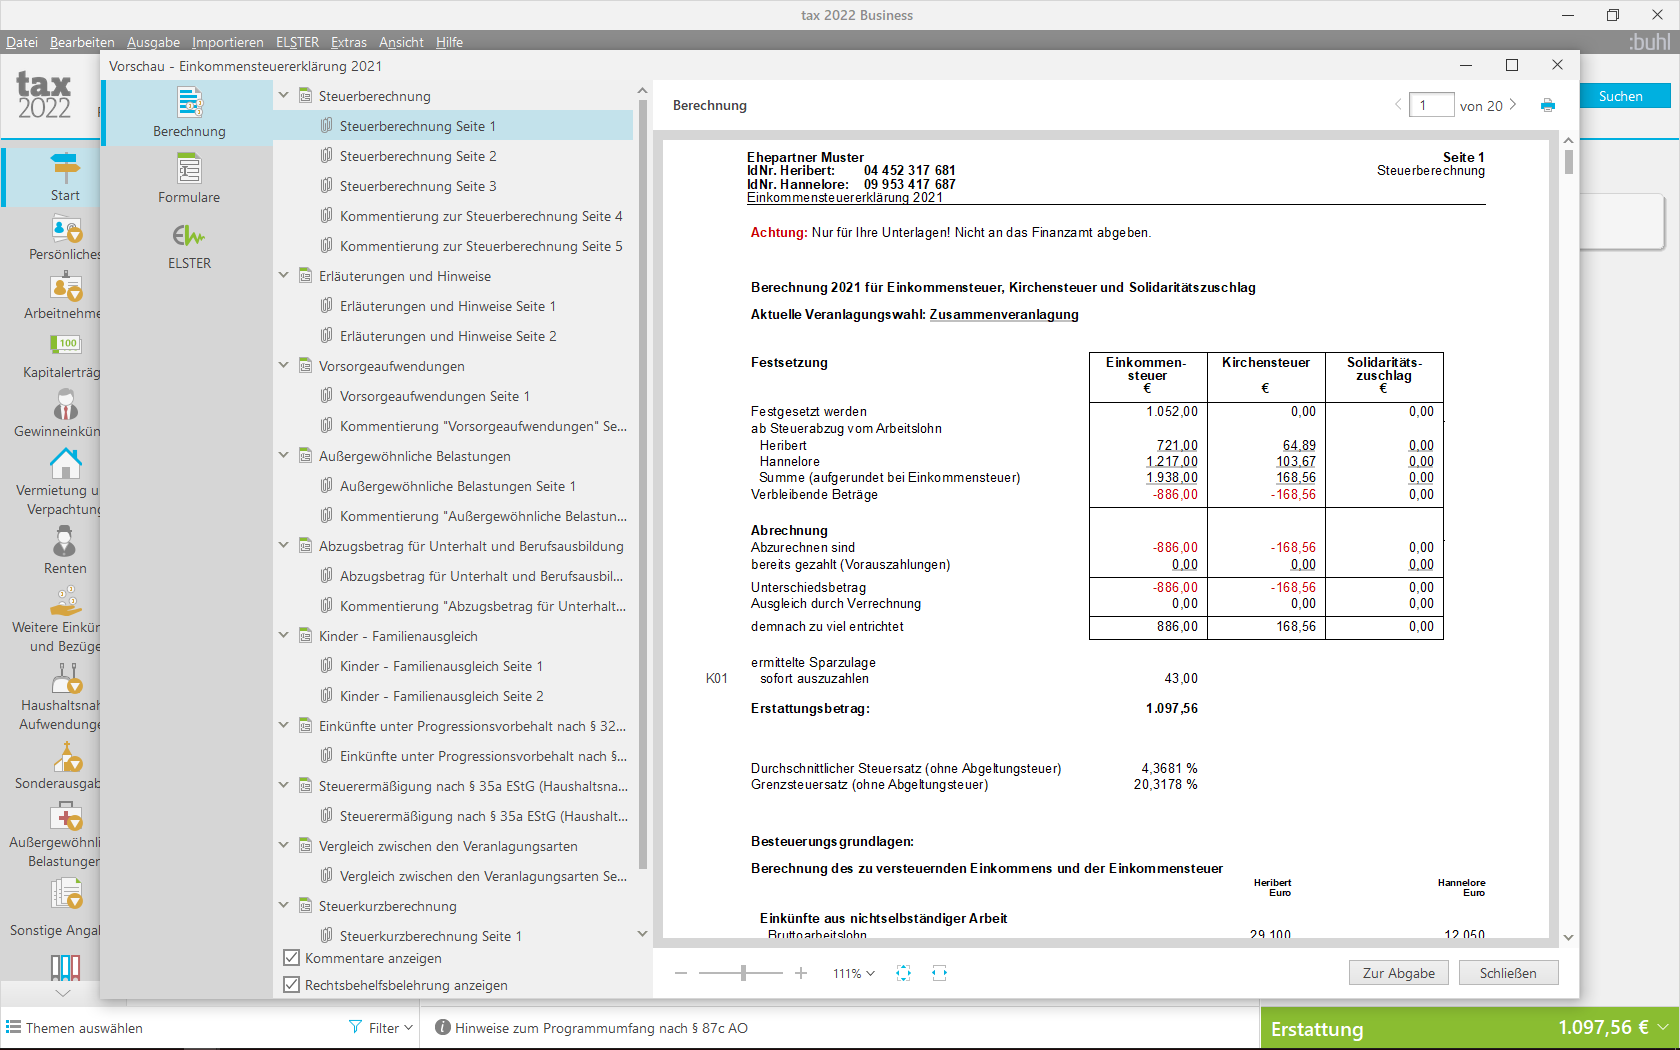Go to the previous preview page
The width and height of the screenshot is (1680, 1050).
pyautogui.click(x=1398, y=105)
